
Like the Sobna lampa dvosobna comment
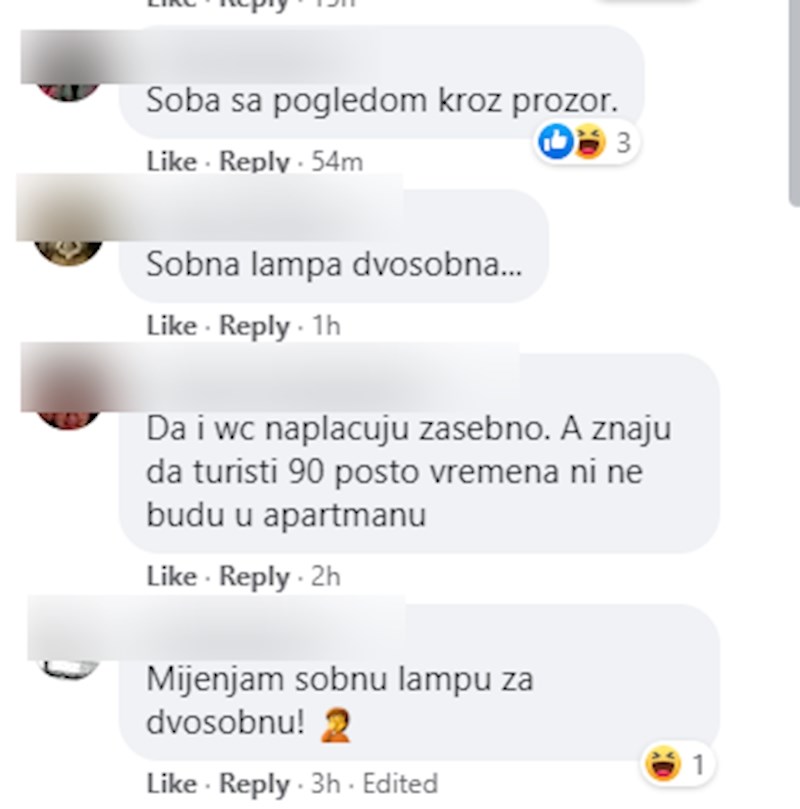pos(172,326)
